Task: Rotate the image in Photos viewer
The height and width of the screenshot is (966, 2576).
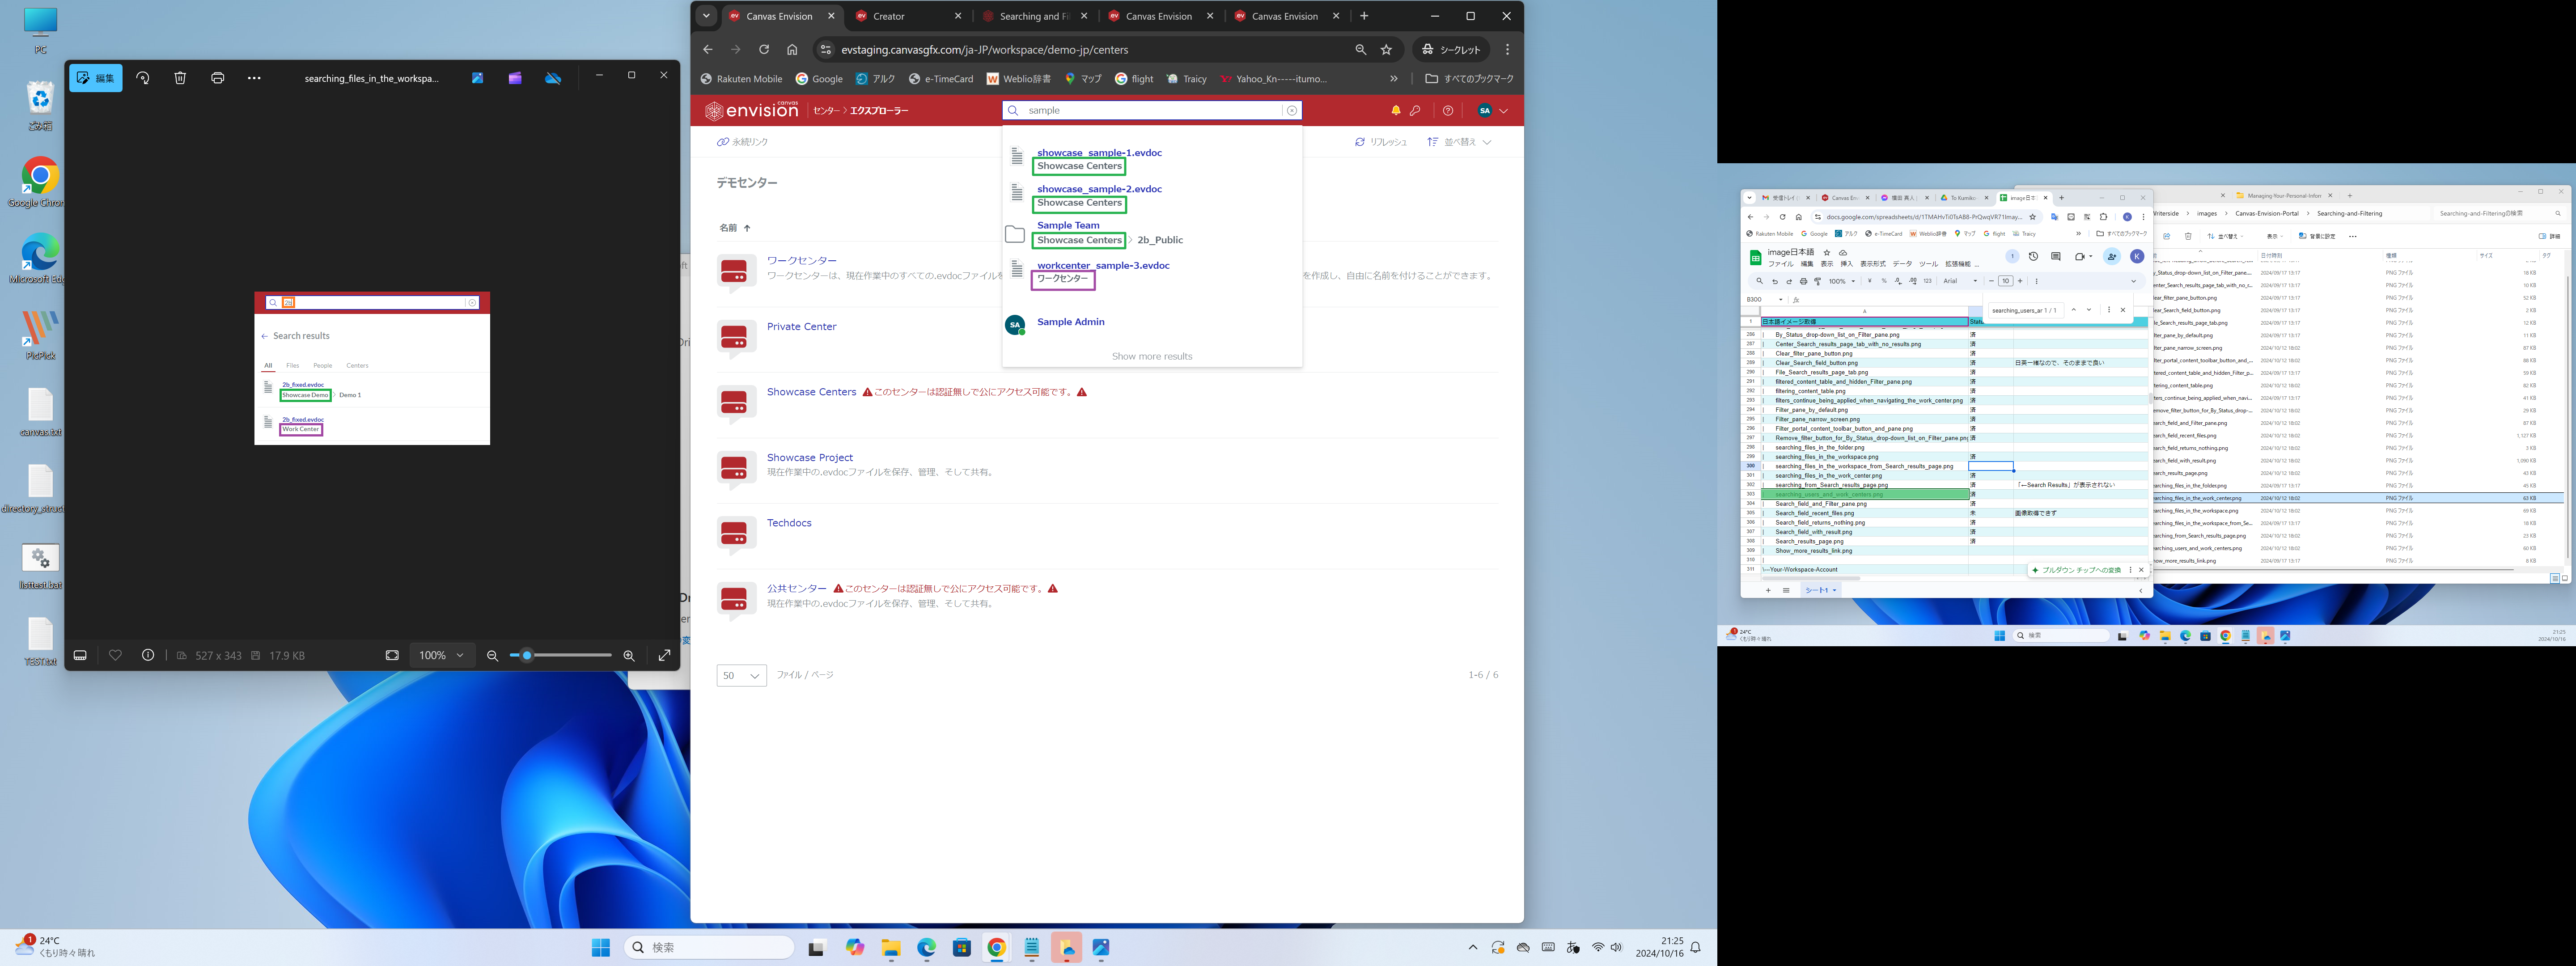Action: [143, 78]
